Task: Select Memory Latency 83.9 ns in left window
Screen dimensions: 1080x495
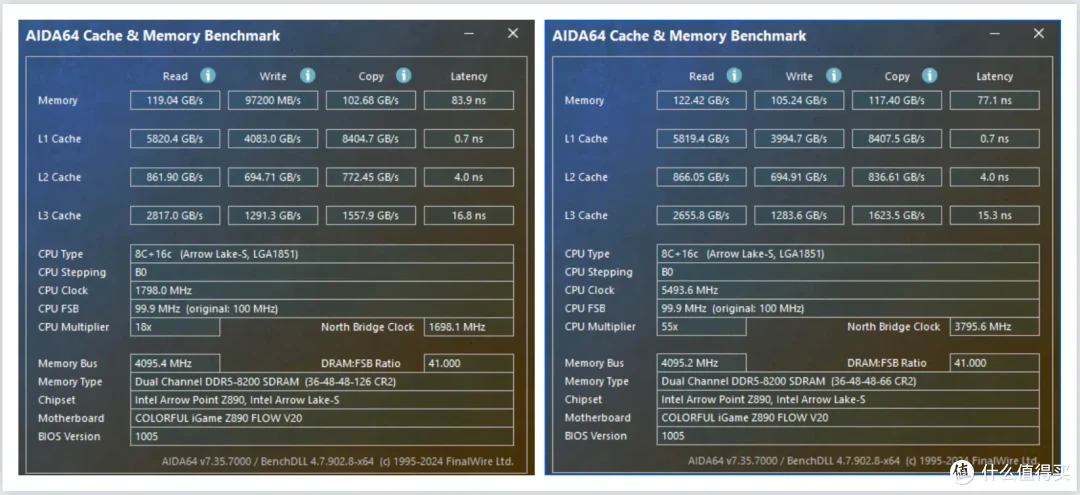Action: click(468, 101)
